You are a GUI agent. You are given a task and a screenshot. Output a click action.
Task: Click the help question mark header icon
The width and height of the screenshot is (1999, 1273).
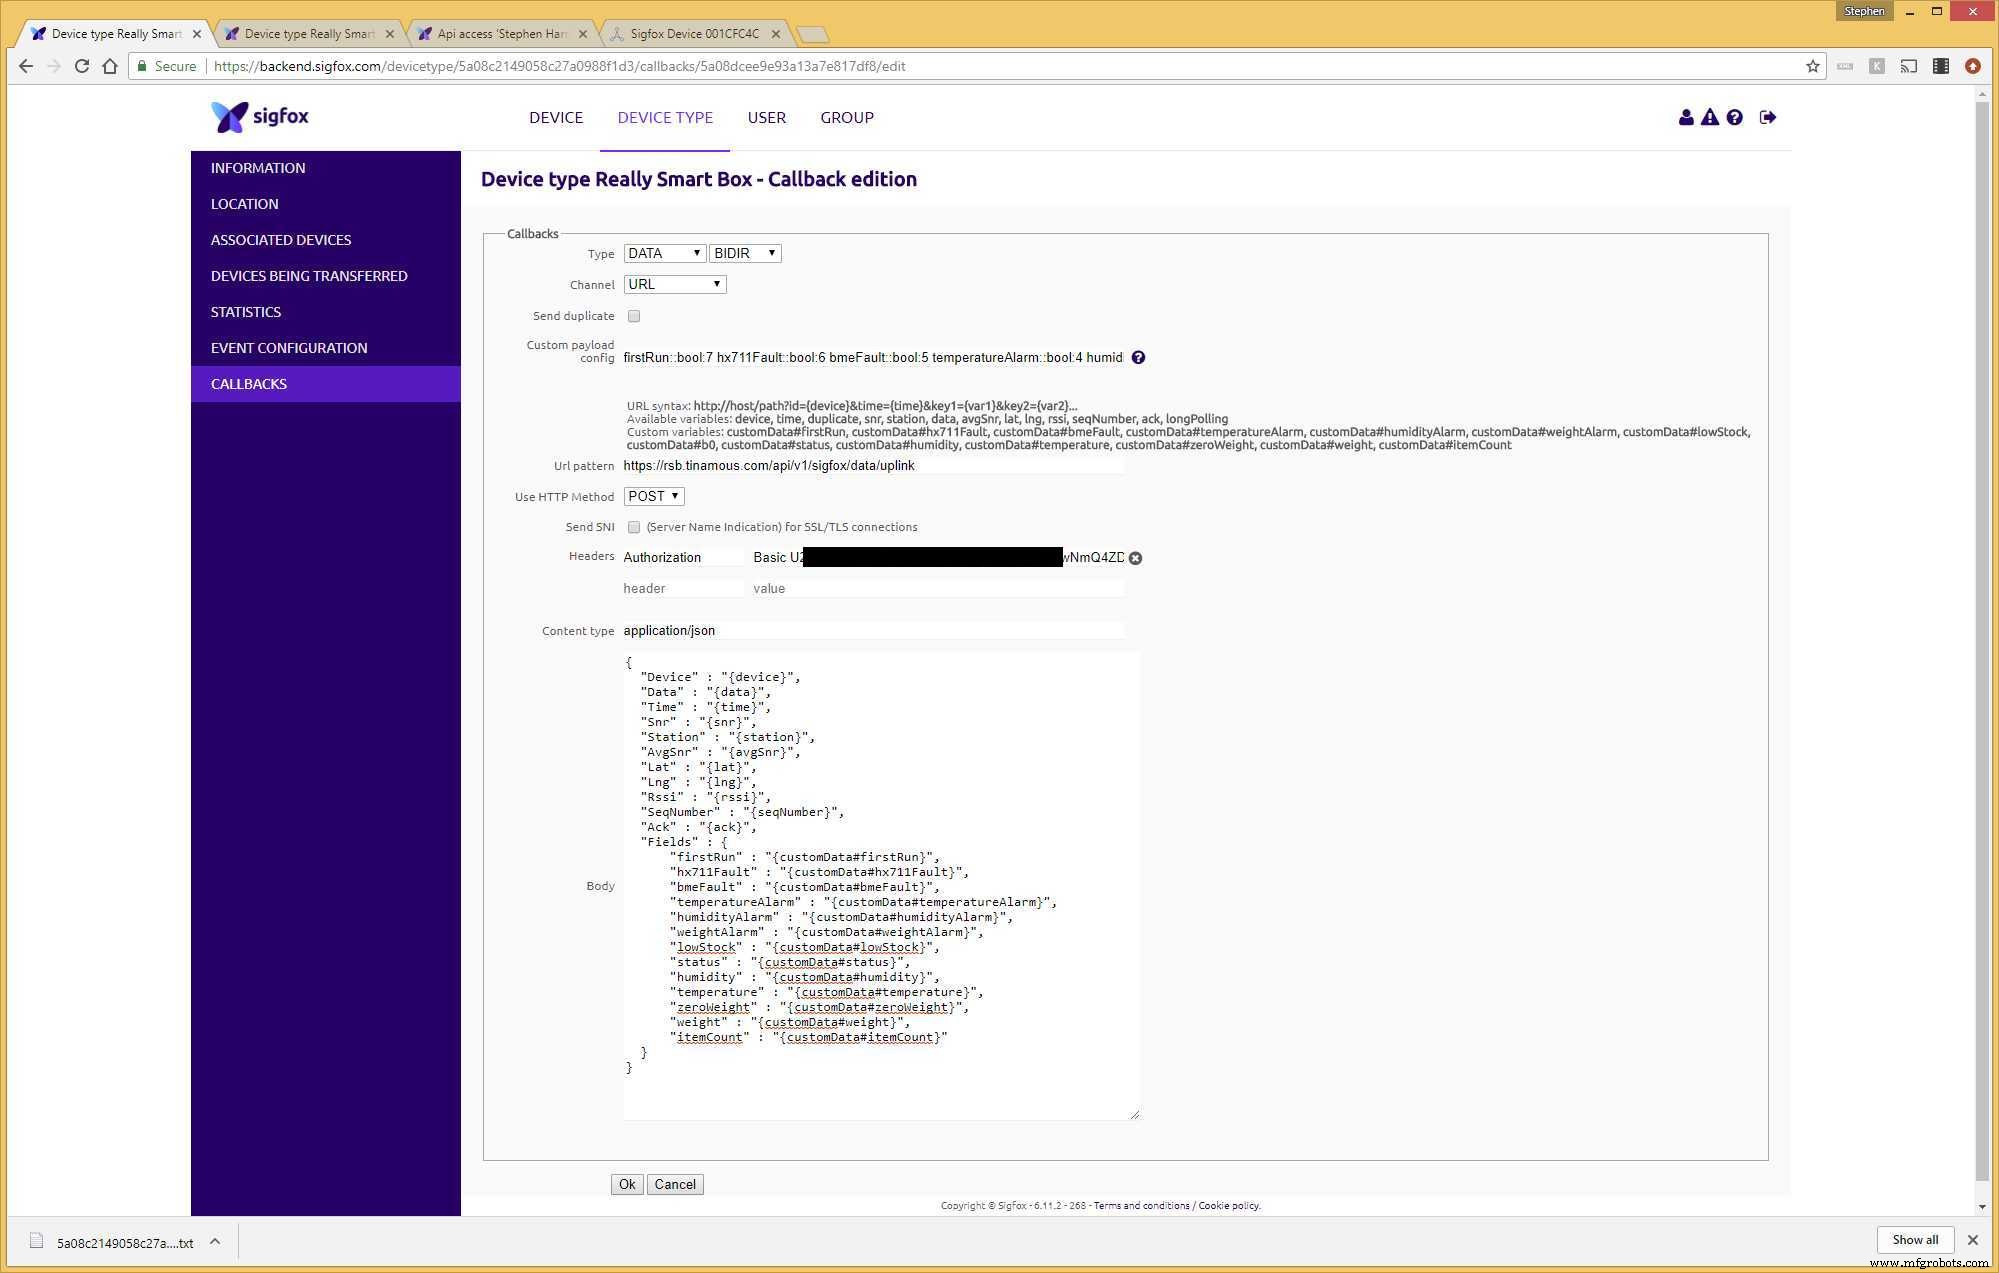1735,117
